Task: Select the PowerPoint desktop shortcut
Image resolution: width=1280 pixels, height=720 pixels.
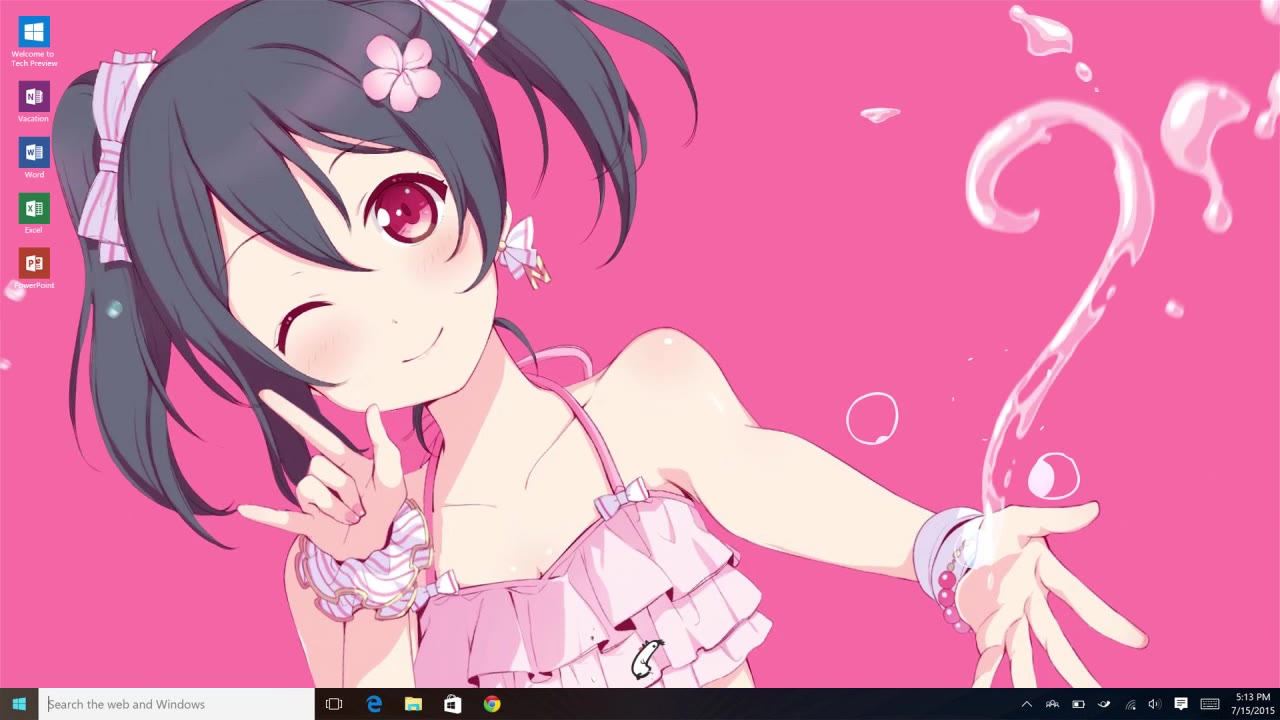Action: tap(34, 269)
